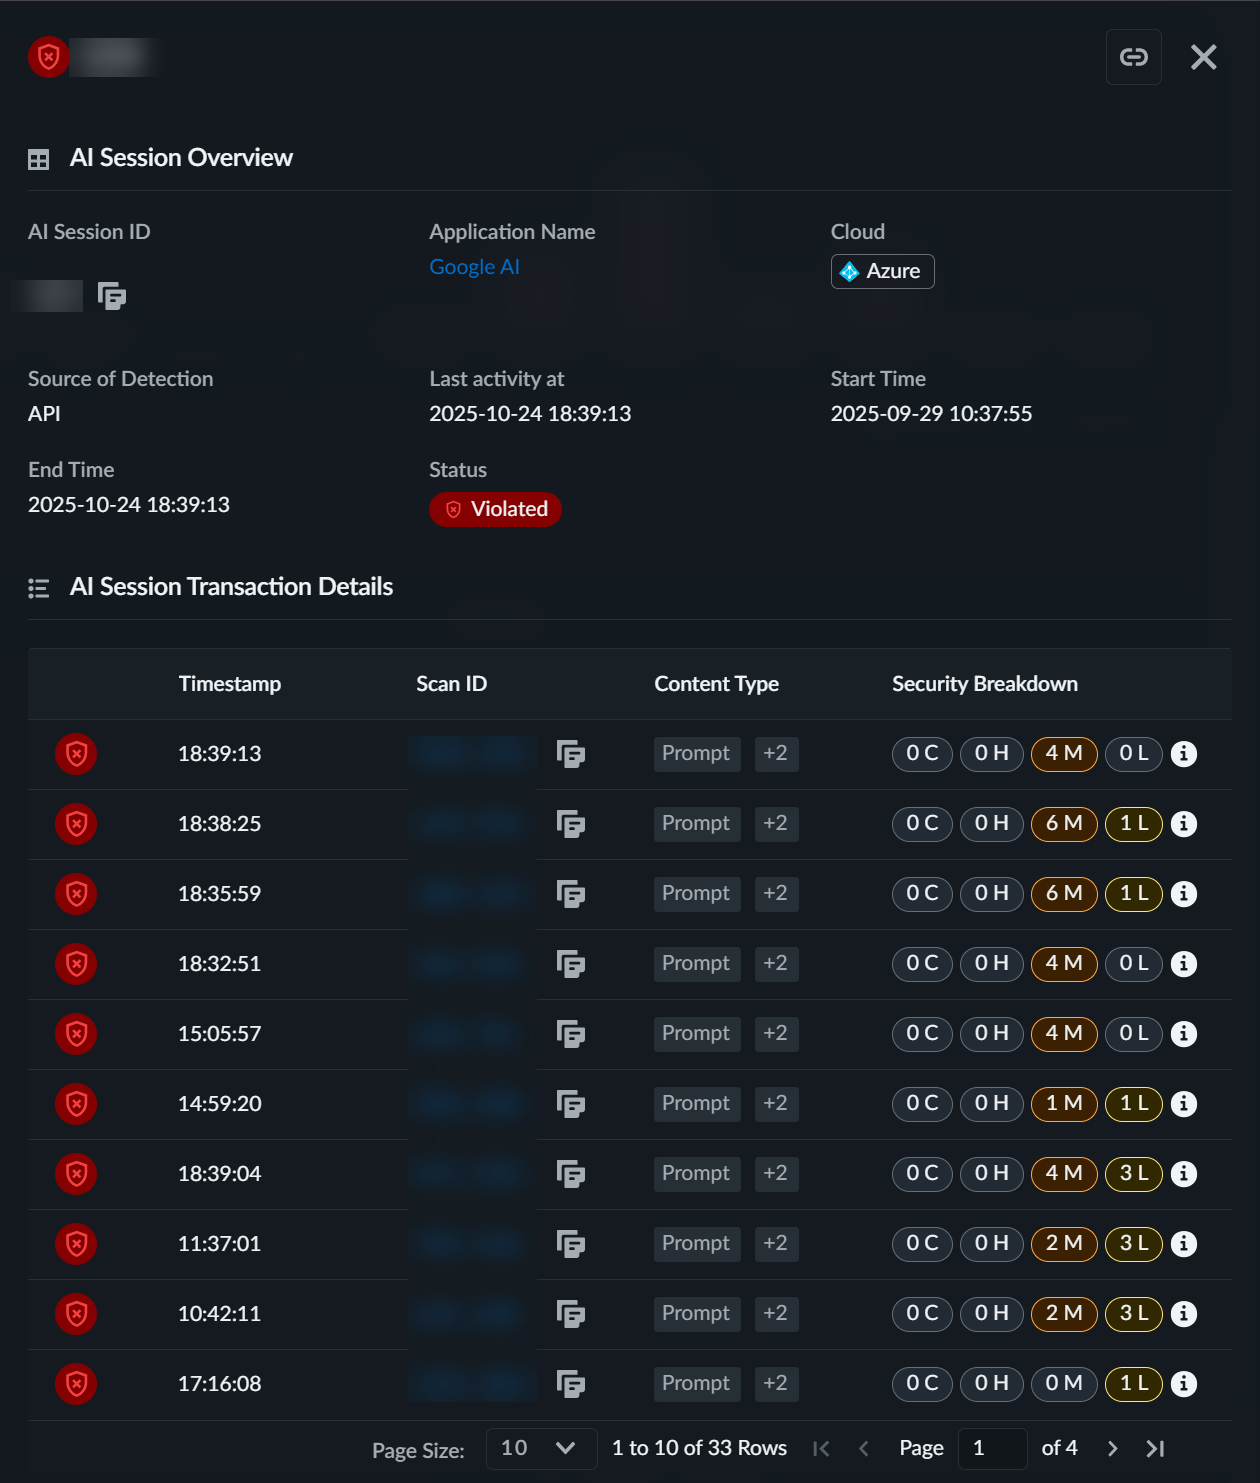Image resolution: width=1260 pixels, height=1483 pixels.
Task: Expand +2 content types on 18:35:59 row
Action: pyautogui.click(x=775, y=894)
